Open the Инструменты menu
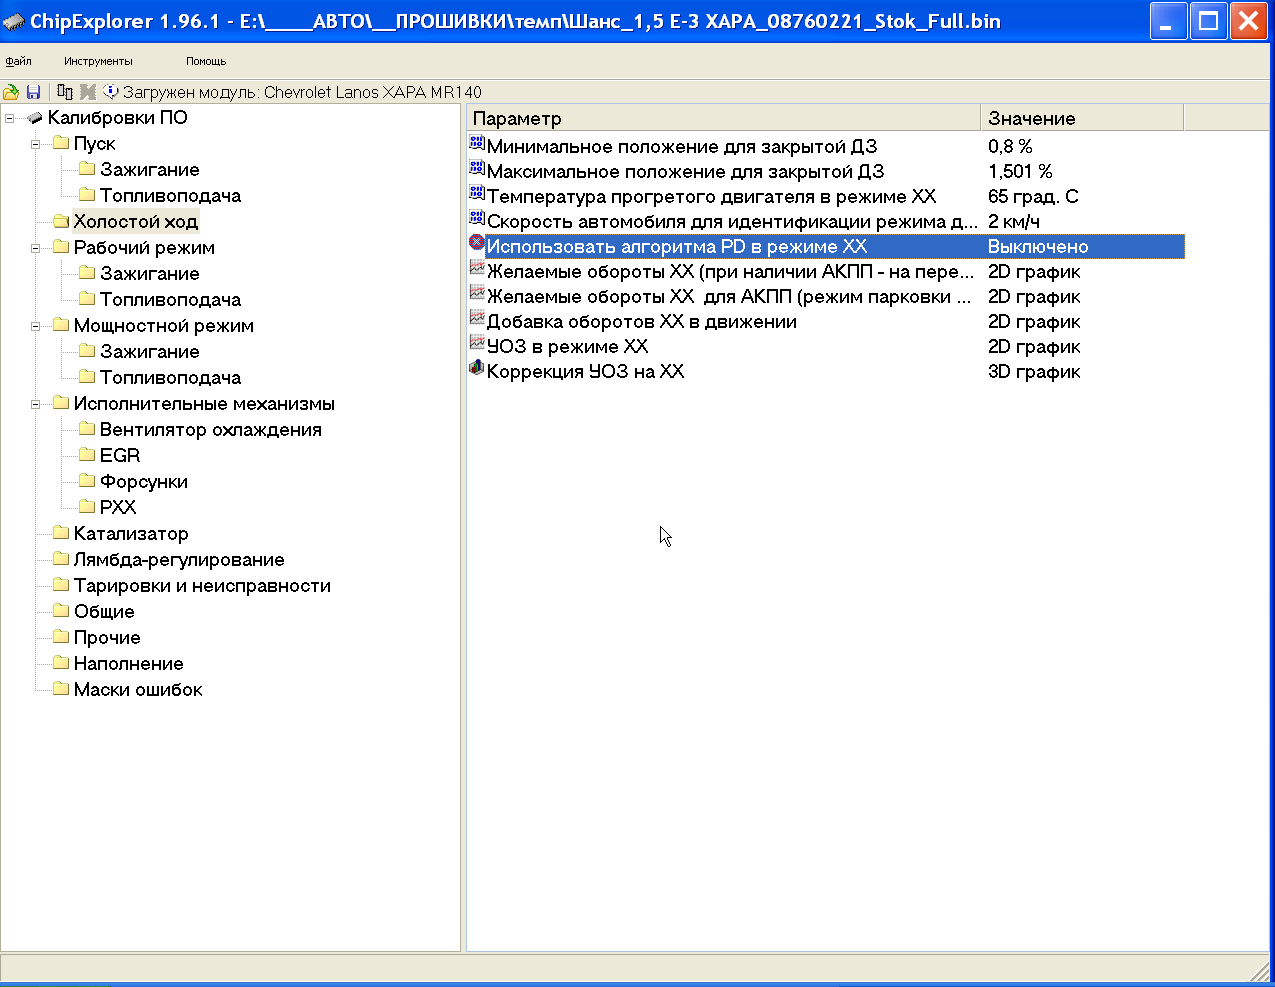Image resolution: width=1275 pixels, height=987 pixels. (98, 61)
